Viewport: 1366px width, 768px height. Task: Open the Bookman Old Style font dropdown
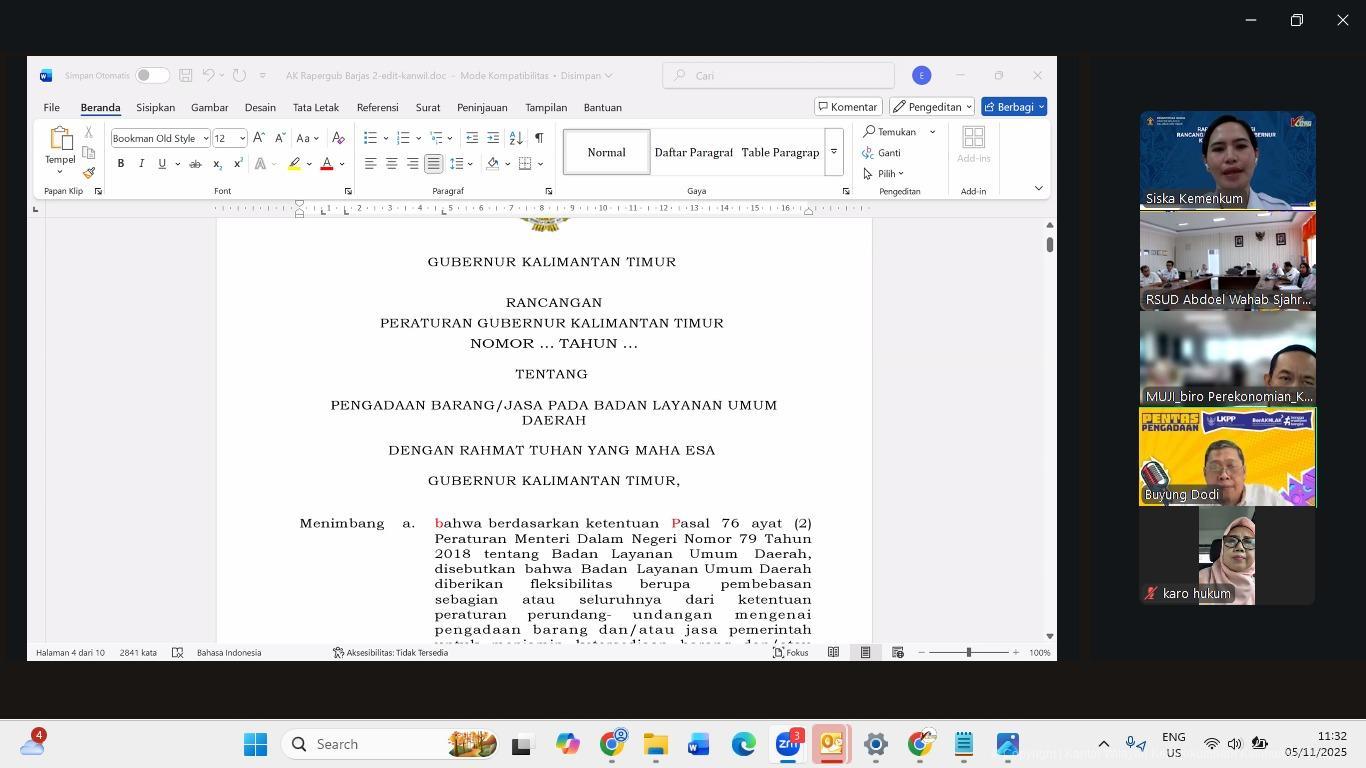206,139
